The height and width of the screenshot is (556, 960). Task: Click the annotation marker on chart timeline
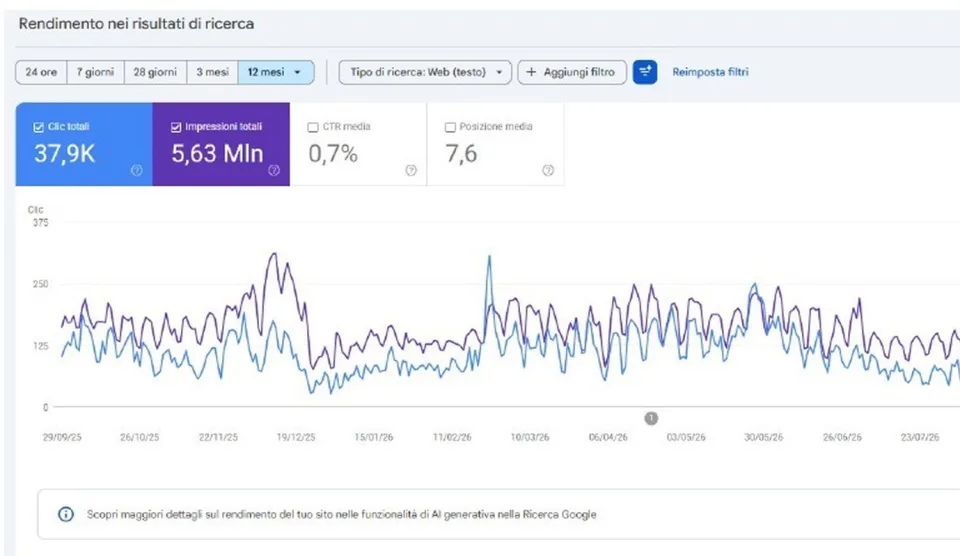pos(651,418)
